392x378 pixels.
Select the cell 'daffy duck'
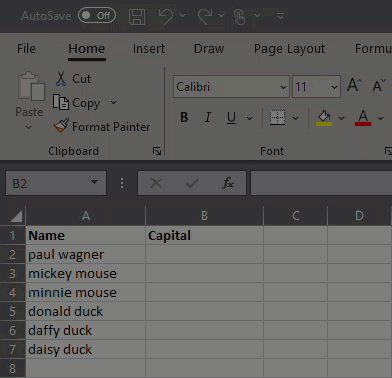(85, 330)
